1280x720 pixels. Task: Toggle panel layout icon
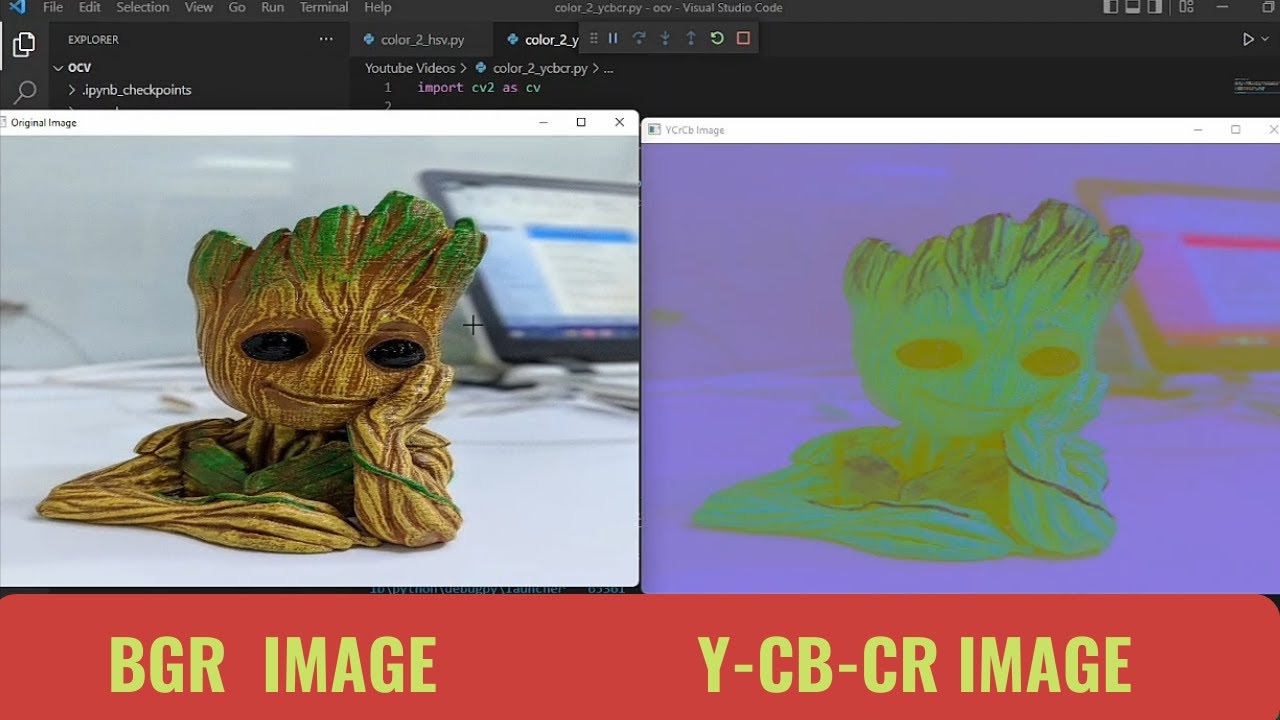[1133, 7]
